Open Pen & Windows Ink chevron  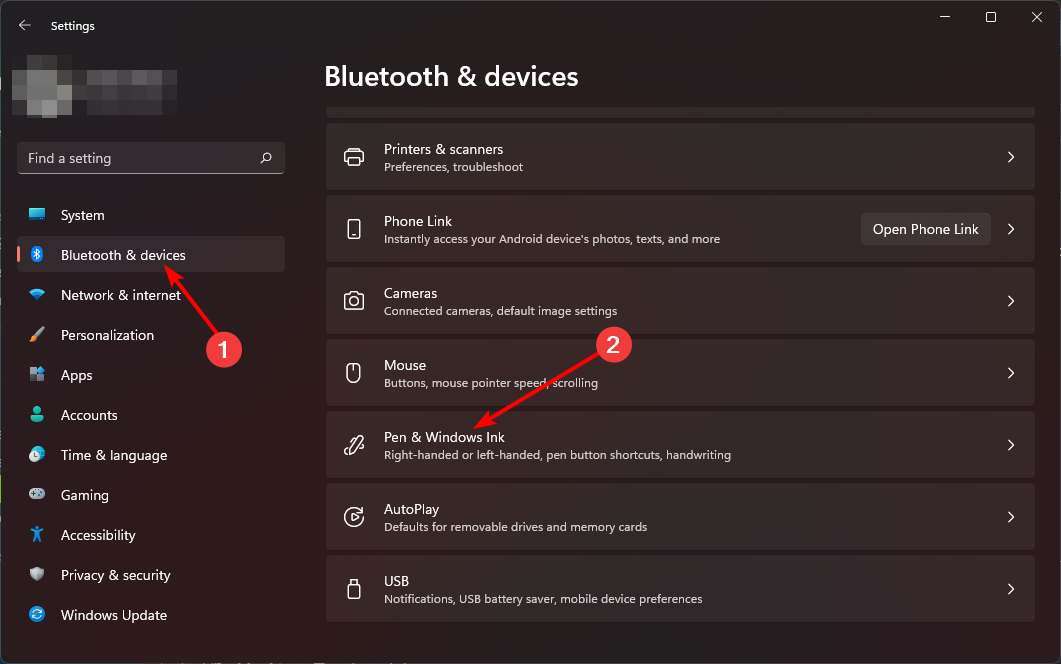[x=1011, y=445]
